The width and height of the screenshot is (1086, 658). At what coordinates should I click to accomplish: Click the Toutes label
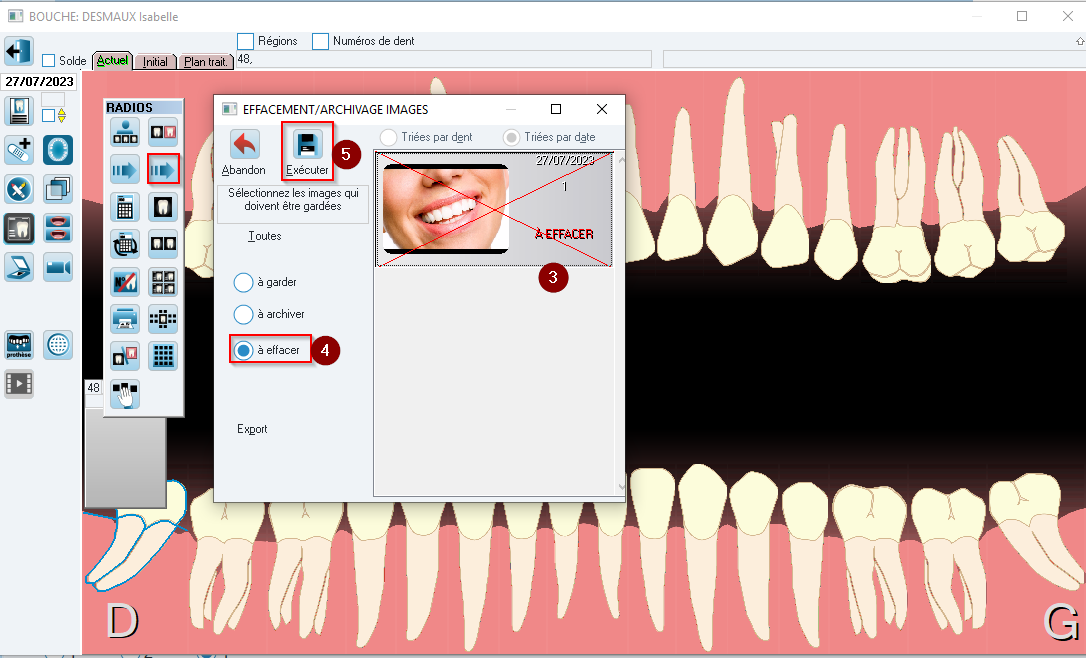pos(265,236)
